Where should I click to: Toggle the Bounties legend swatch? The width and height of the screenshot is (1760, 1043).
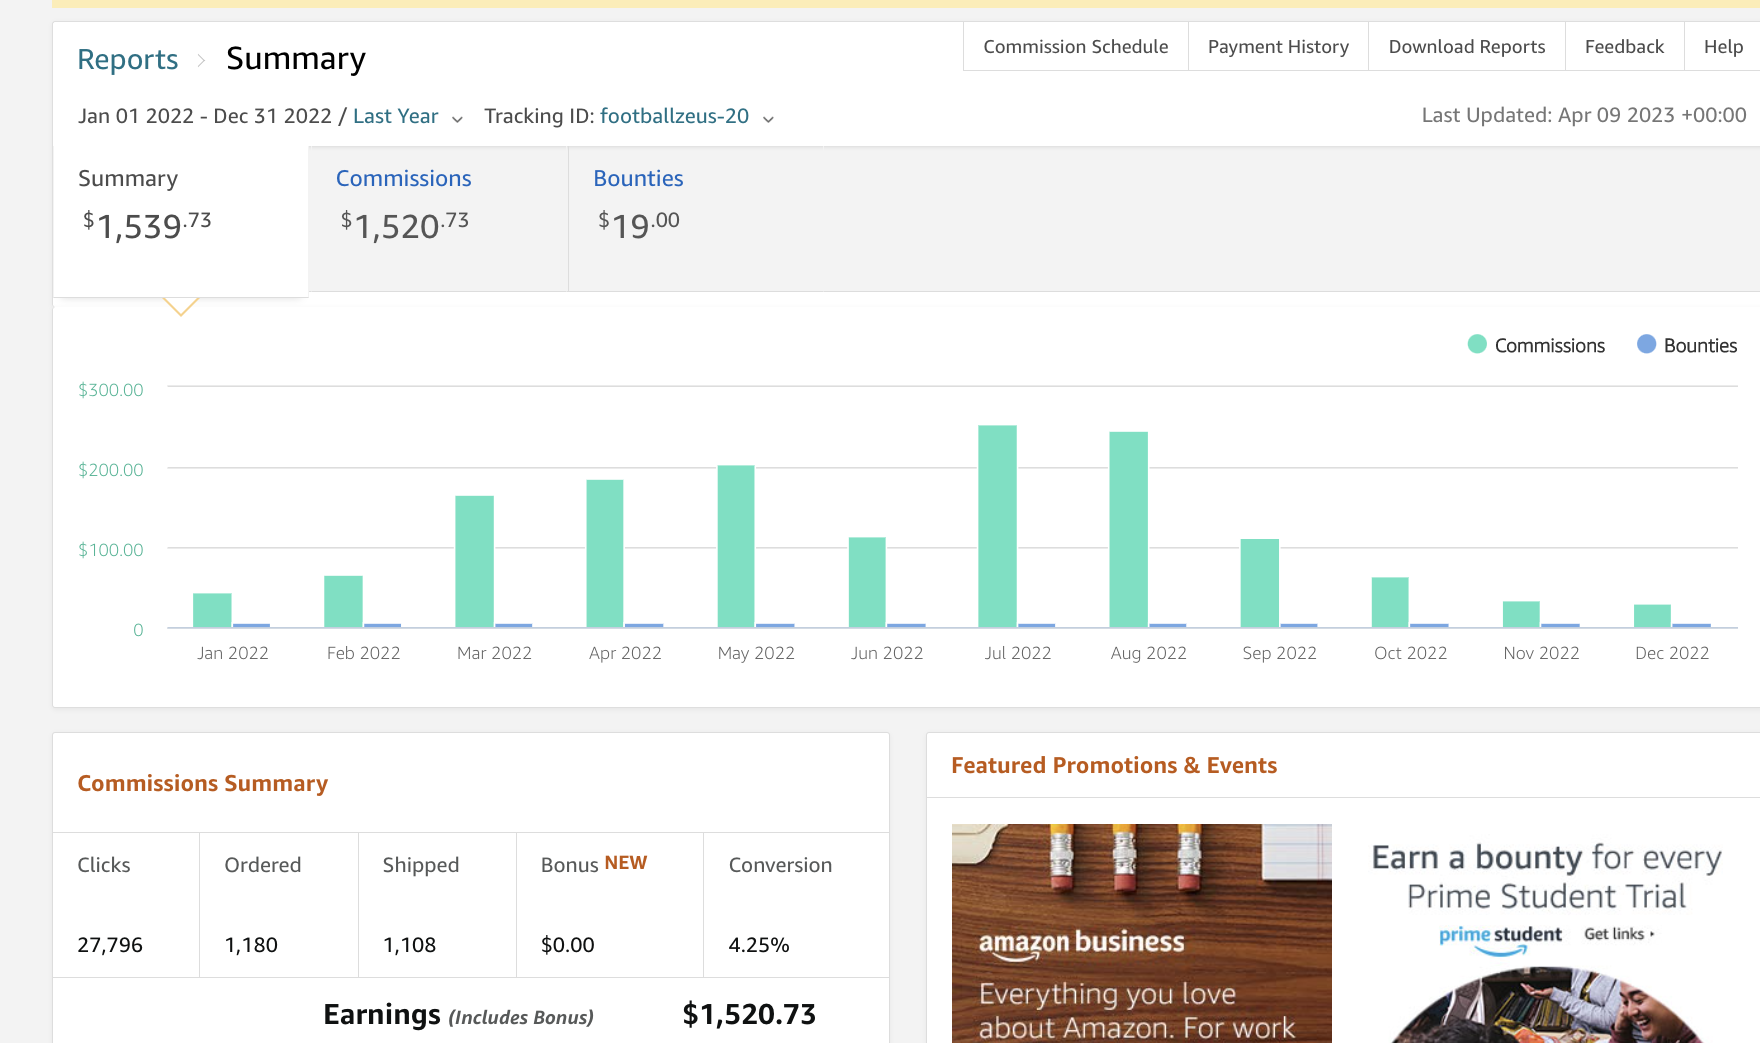(1646, 344)
